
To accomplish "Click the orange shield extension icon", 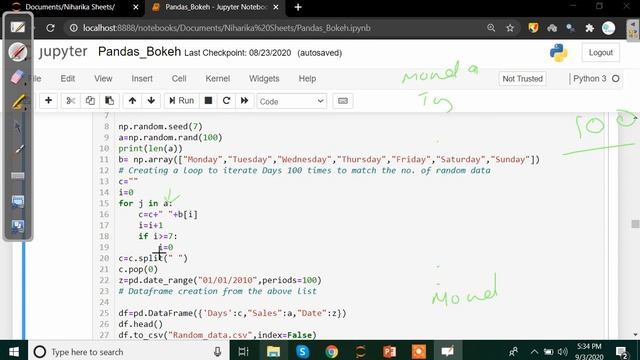I will tap(533, 28).
